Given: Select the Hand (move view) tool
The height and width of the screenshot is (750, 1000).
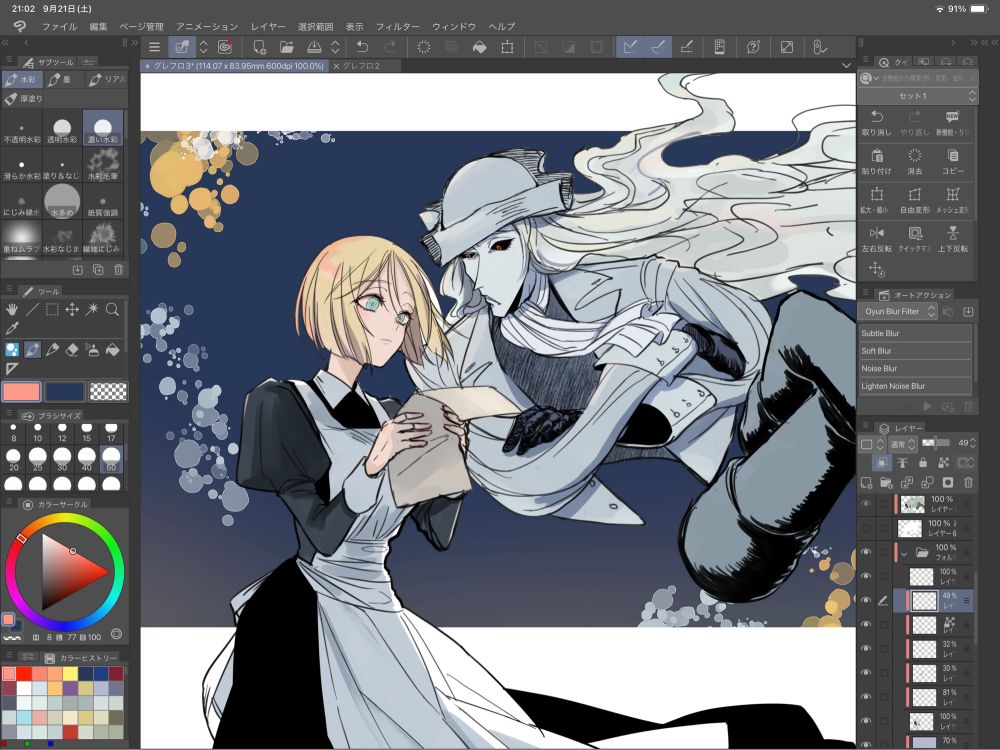Looking at the screenshot, I should coord(12,309).
